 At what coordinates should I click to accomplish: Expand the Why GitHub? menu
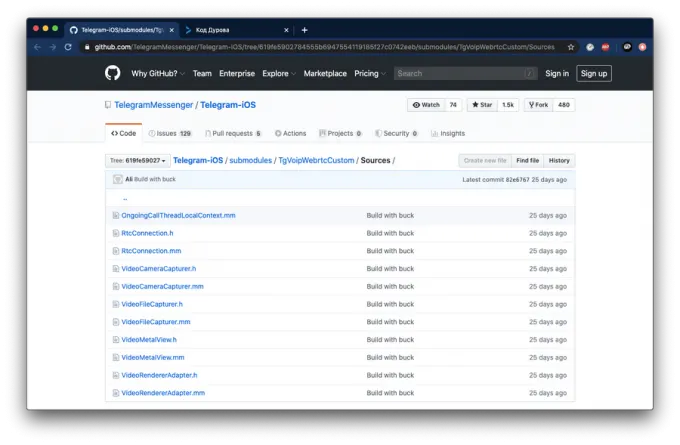158,73
